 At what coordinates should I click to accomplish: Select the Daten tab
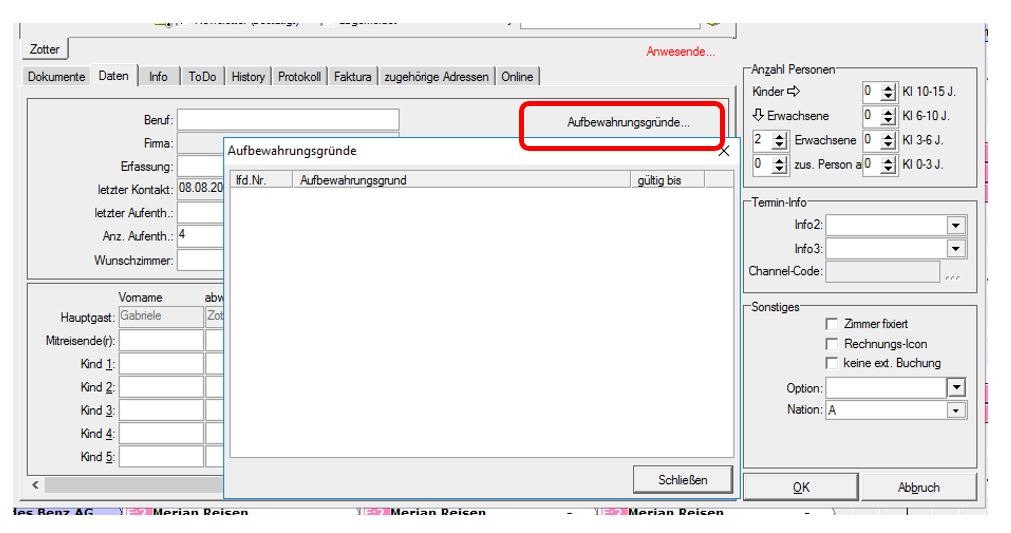pyautogui.click(x=113, y=75)
